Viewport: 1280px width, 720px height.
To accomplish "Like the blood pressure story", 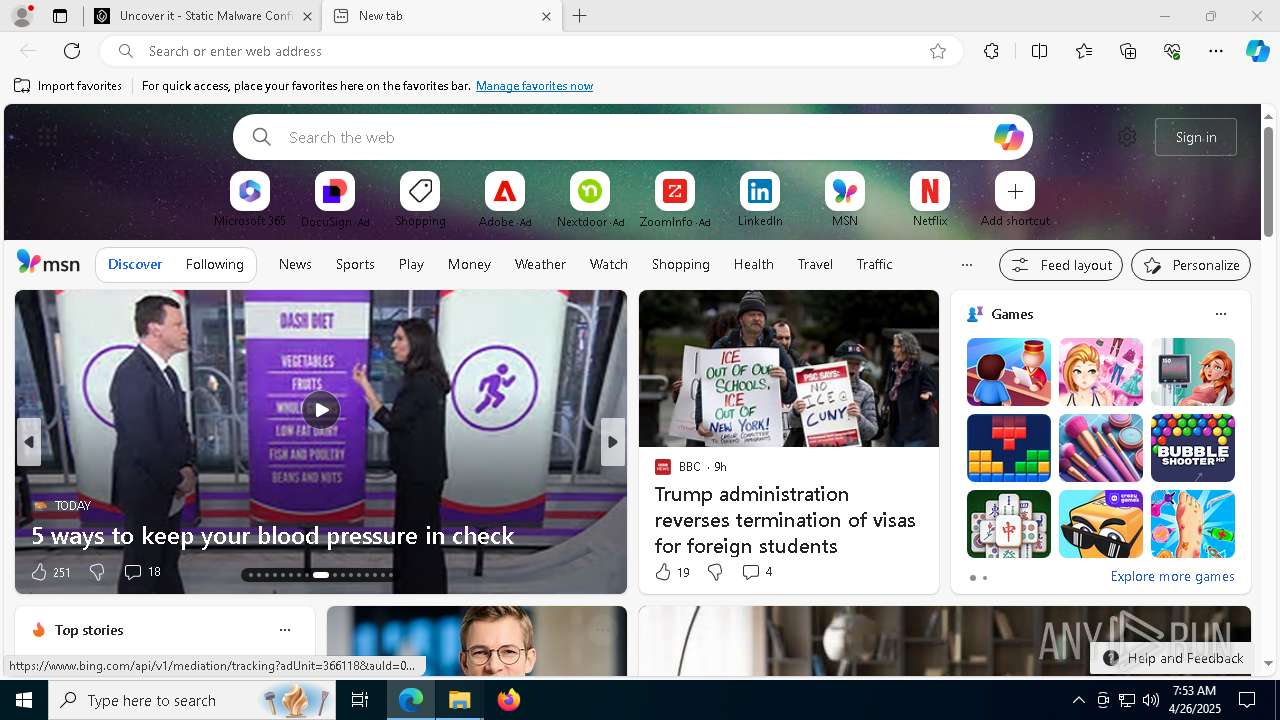I will (39, 572).
